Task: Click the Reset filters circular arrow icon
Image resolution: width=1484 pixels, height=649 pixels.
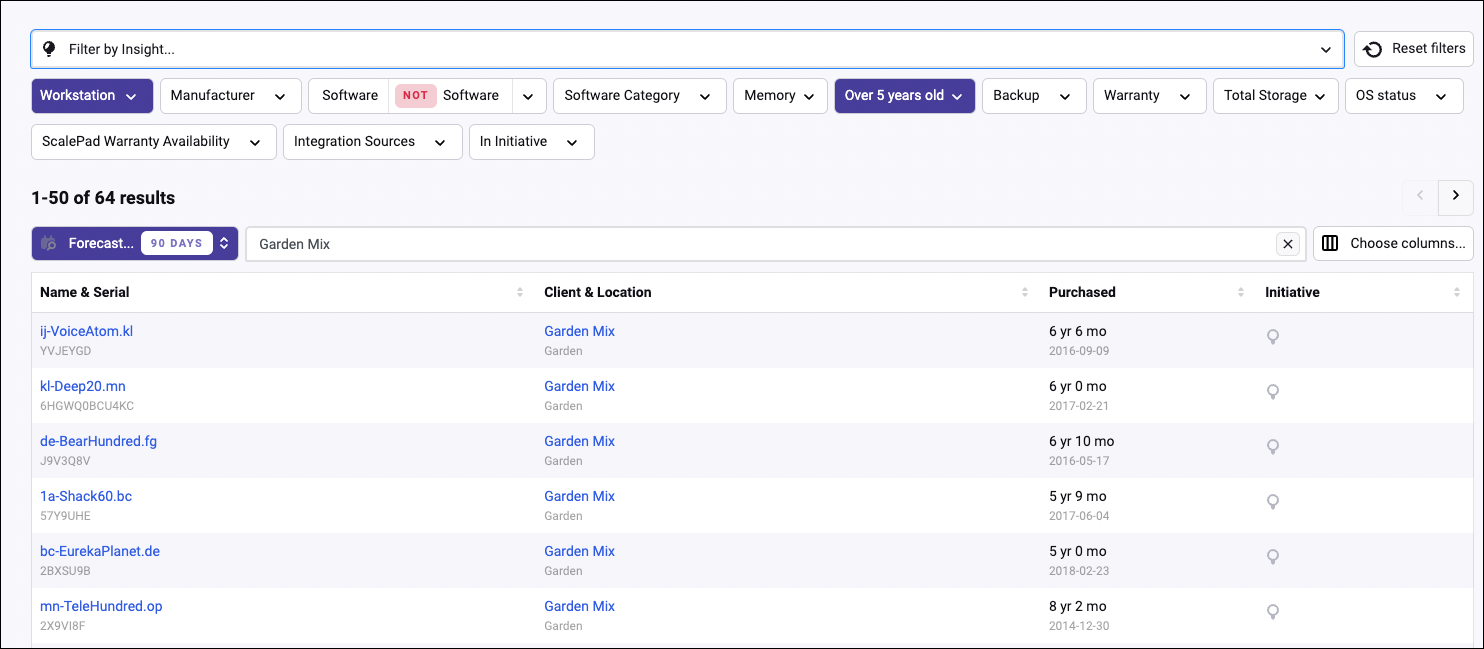Action: coord(1373,49)
